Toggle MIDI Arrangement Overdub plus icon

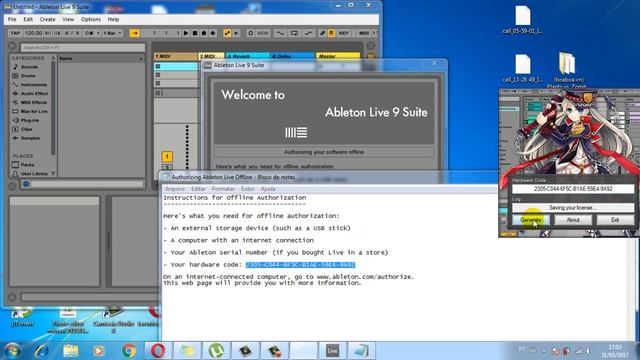(213, 33)
